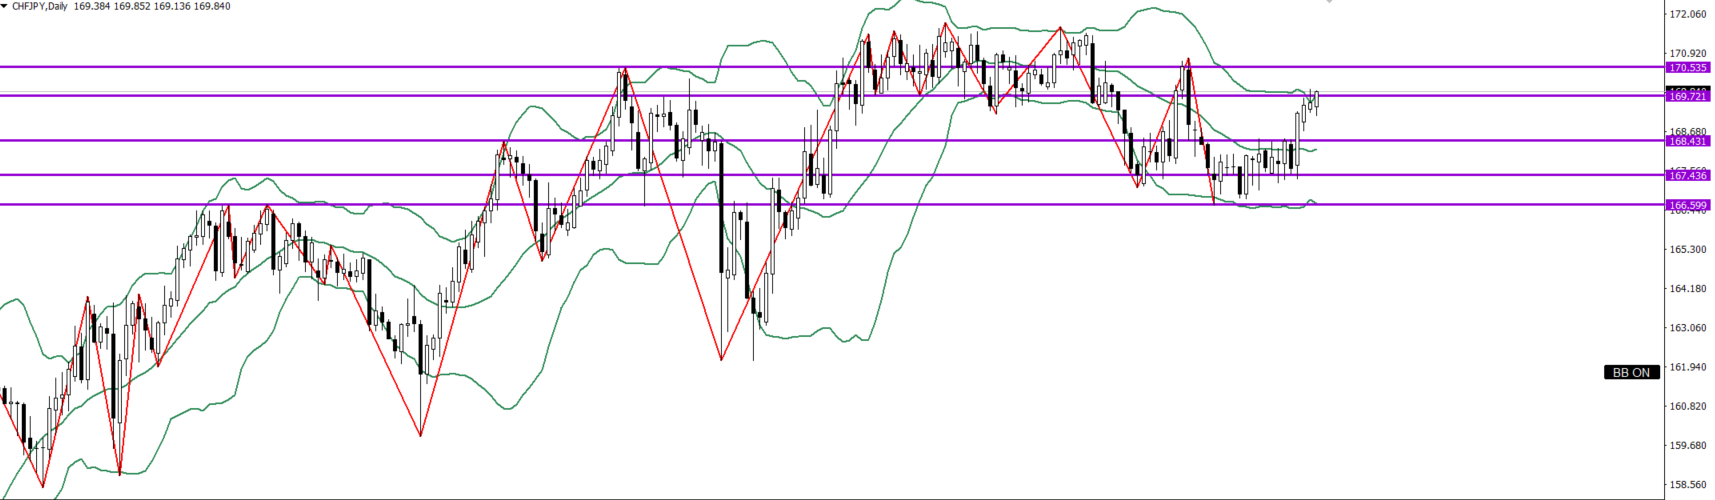Click the CHFJPY,Daily chart title
The width and height of the screenshot is (1715, 500).
pos(39,6)
